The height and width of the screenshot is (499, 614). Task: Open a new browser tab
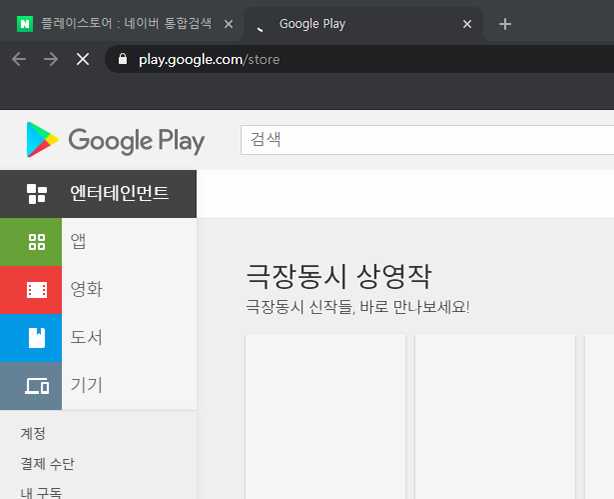click(505, 24)
